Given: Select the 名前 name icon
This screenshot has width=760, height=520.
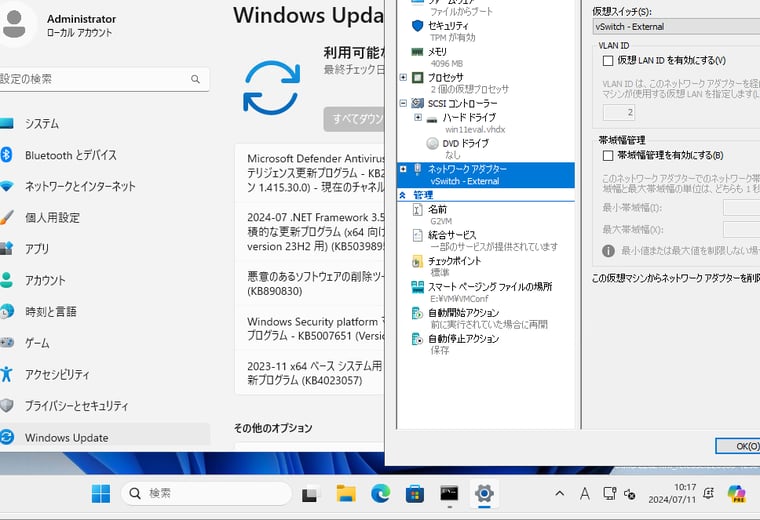Looking at the screenshot, I should (417, 209).
